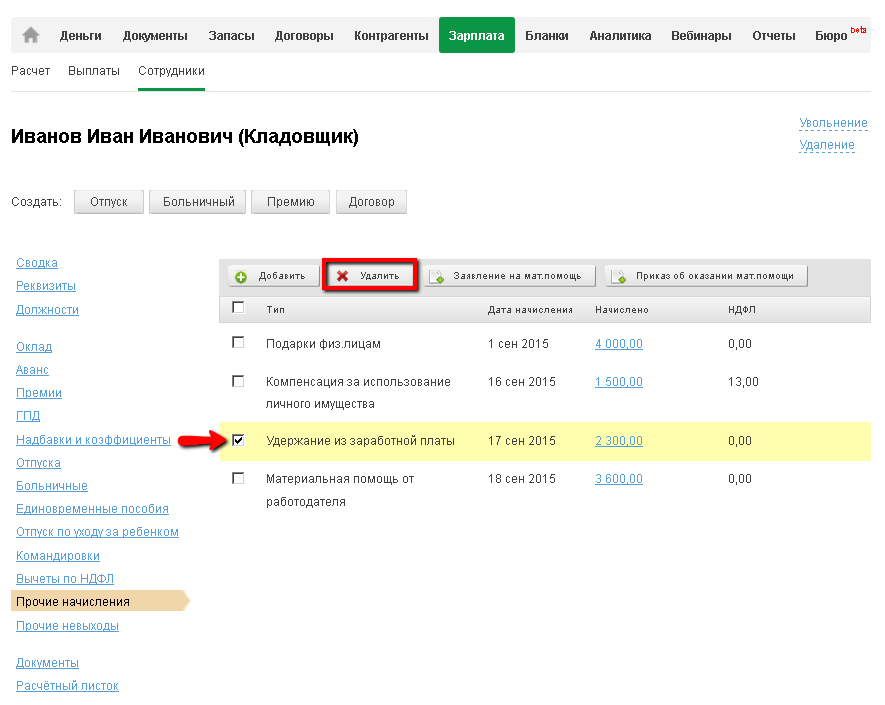Click the Заявление на мат.помощь document icon
The image size is (885, 705).
437,277
